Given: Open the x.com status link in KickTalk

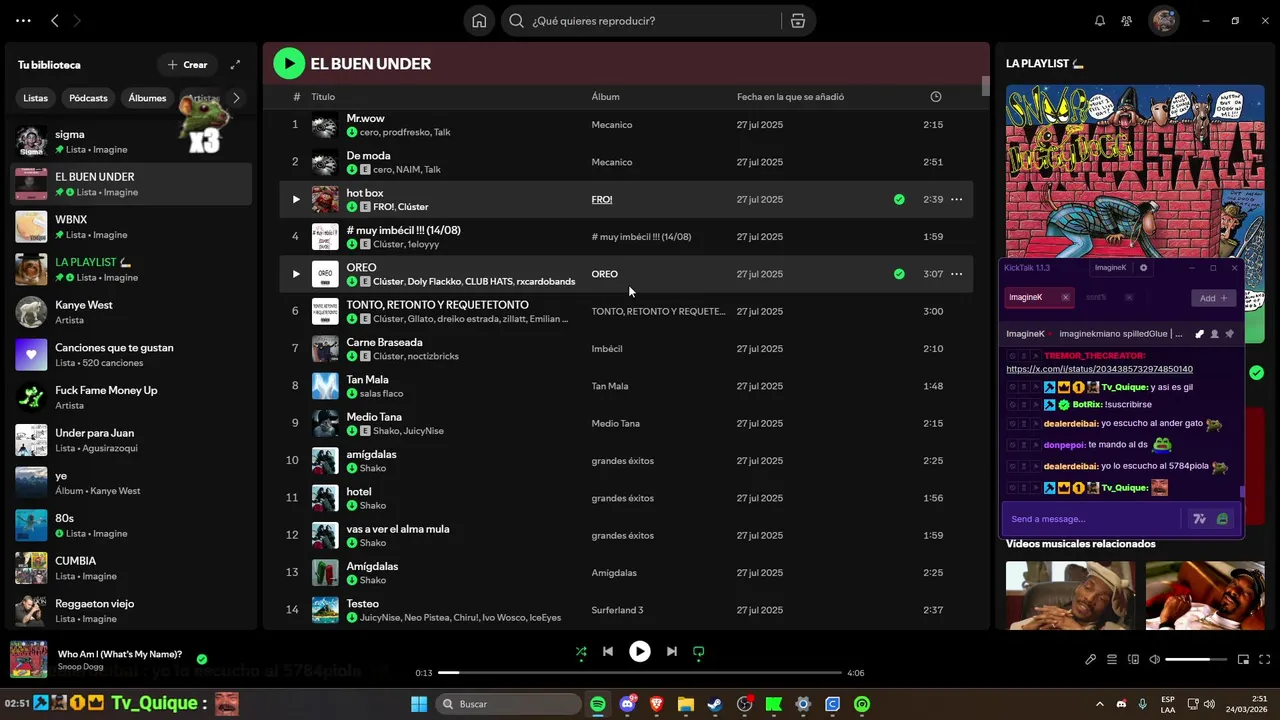Looking at the screenshot, I should 1099,369.
